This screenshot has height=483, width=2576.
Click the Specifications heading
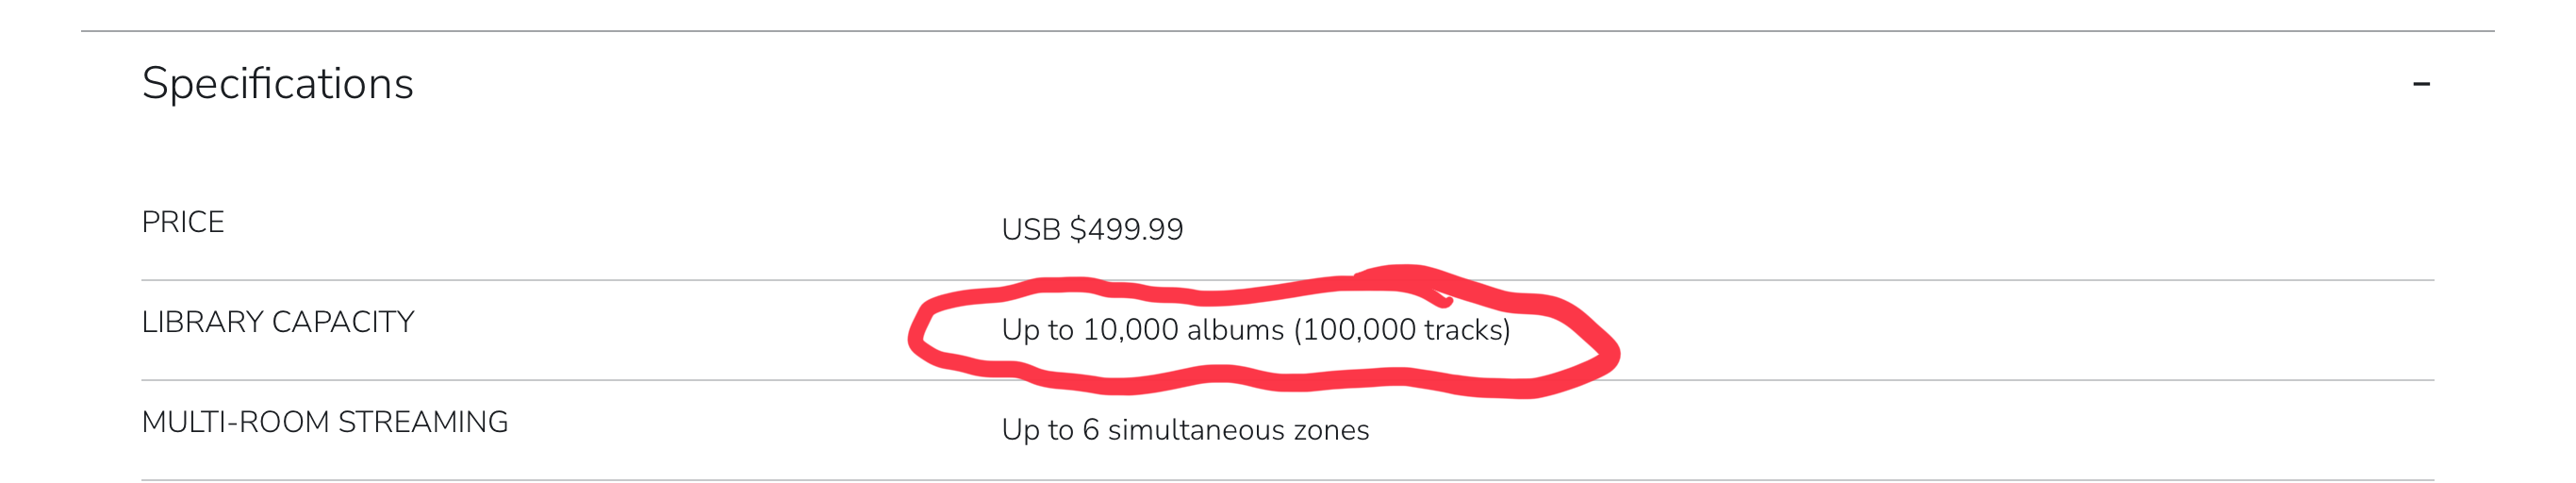[x=277, y=84]
